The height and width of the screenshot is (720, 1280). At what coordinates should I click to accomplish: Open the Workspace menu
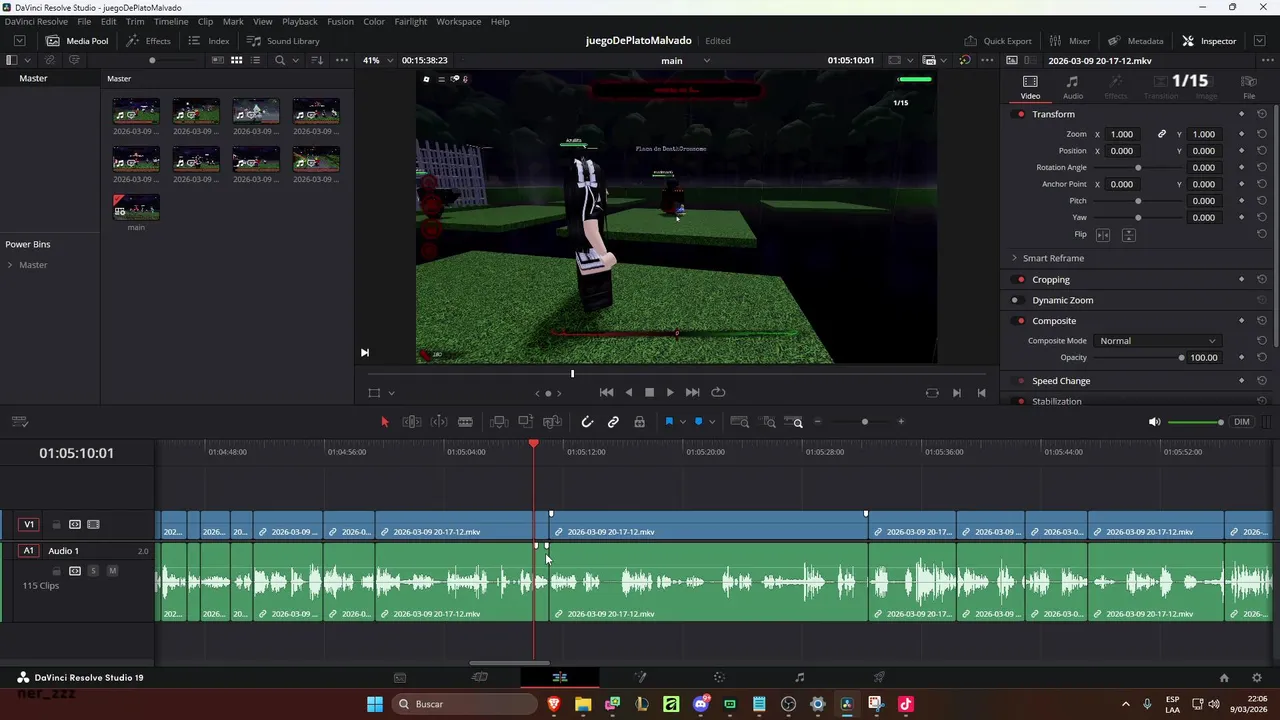[x=459, y=21]
